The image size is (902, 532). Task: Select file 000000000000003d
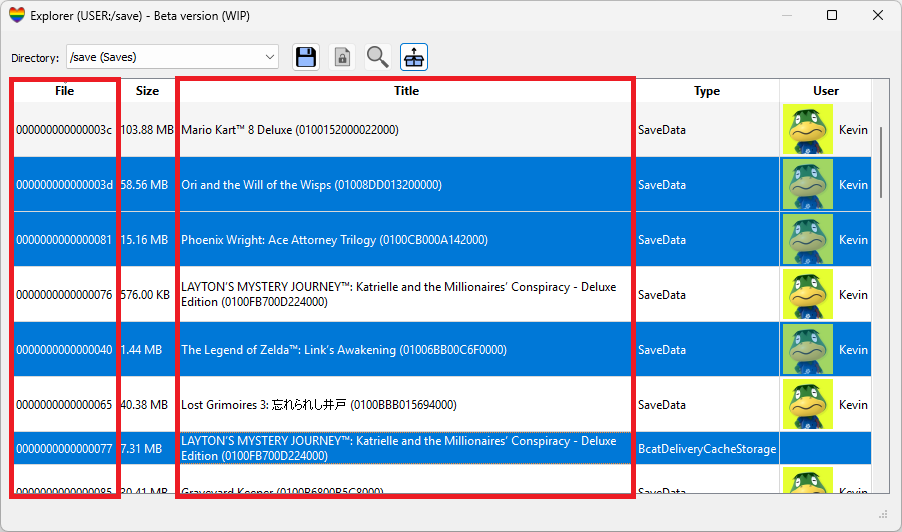(x=64, y=185)
